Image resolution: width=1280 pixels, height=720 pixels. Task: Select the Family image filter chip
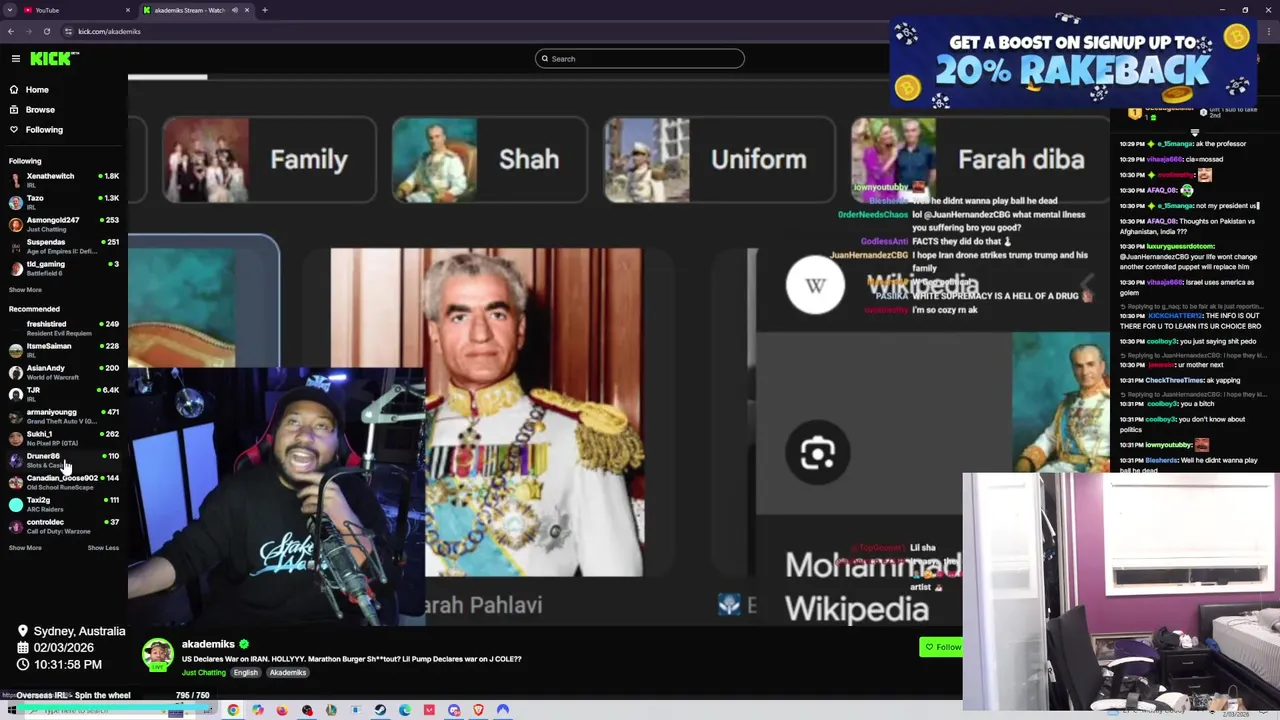tap(269, 160)
